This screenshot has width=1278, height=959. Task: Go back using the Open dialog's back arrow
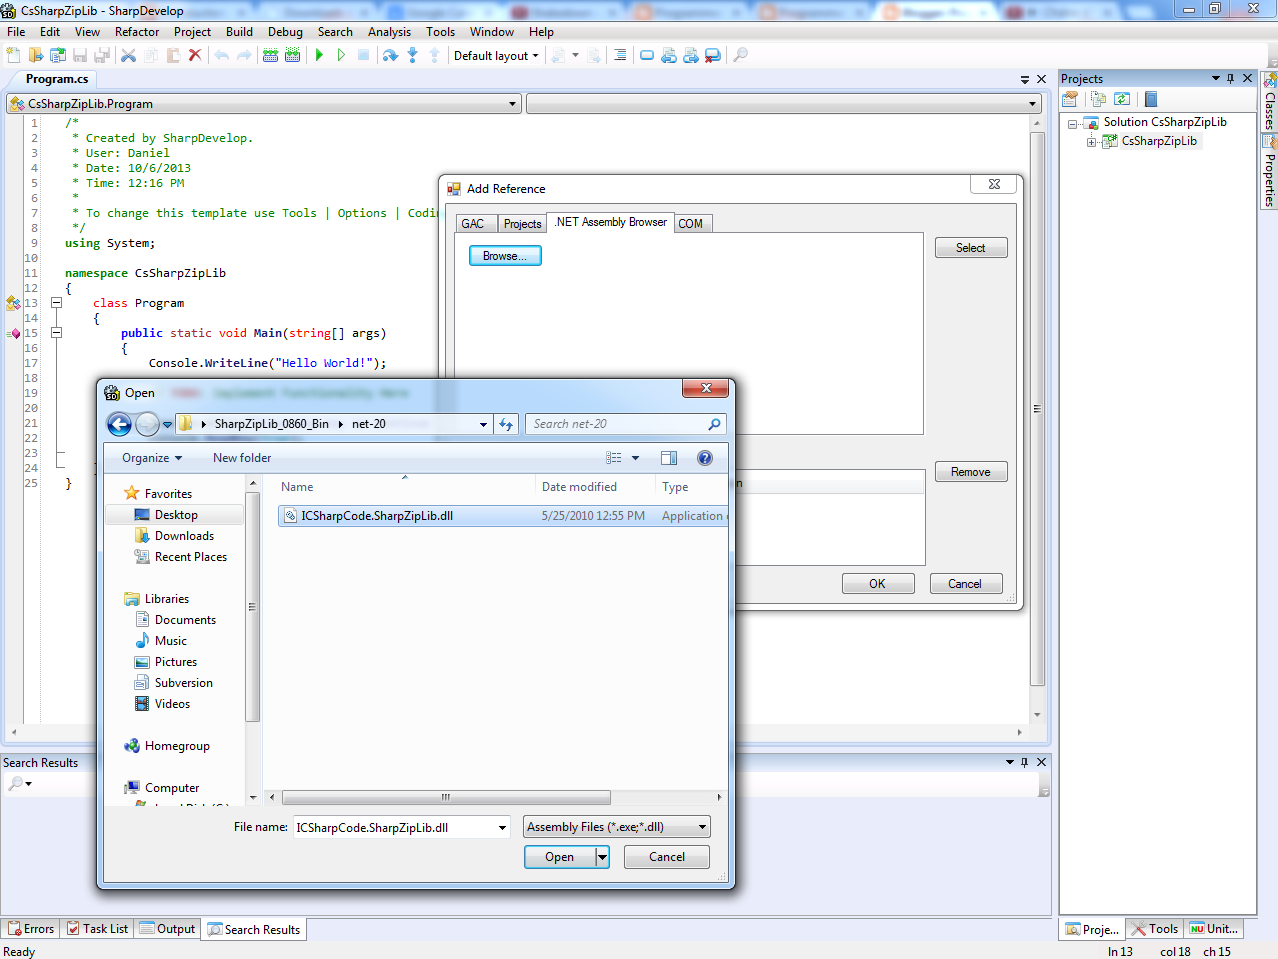coord(118,424)
